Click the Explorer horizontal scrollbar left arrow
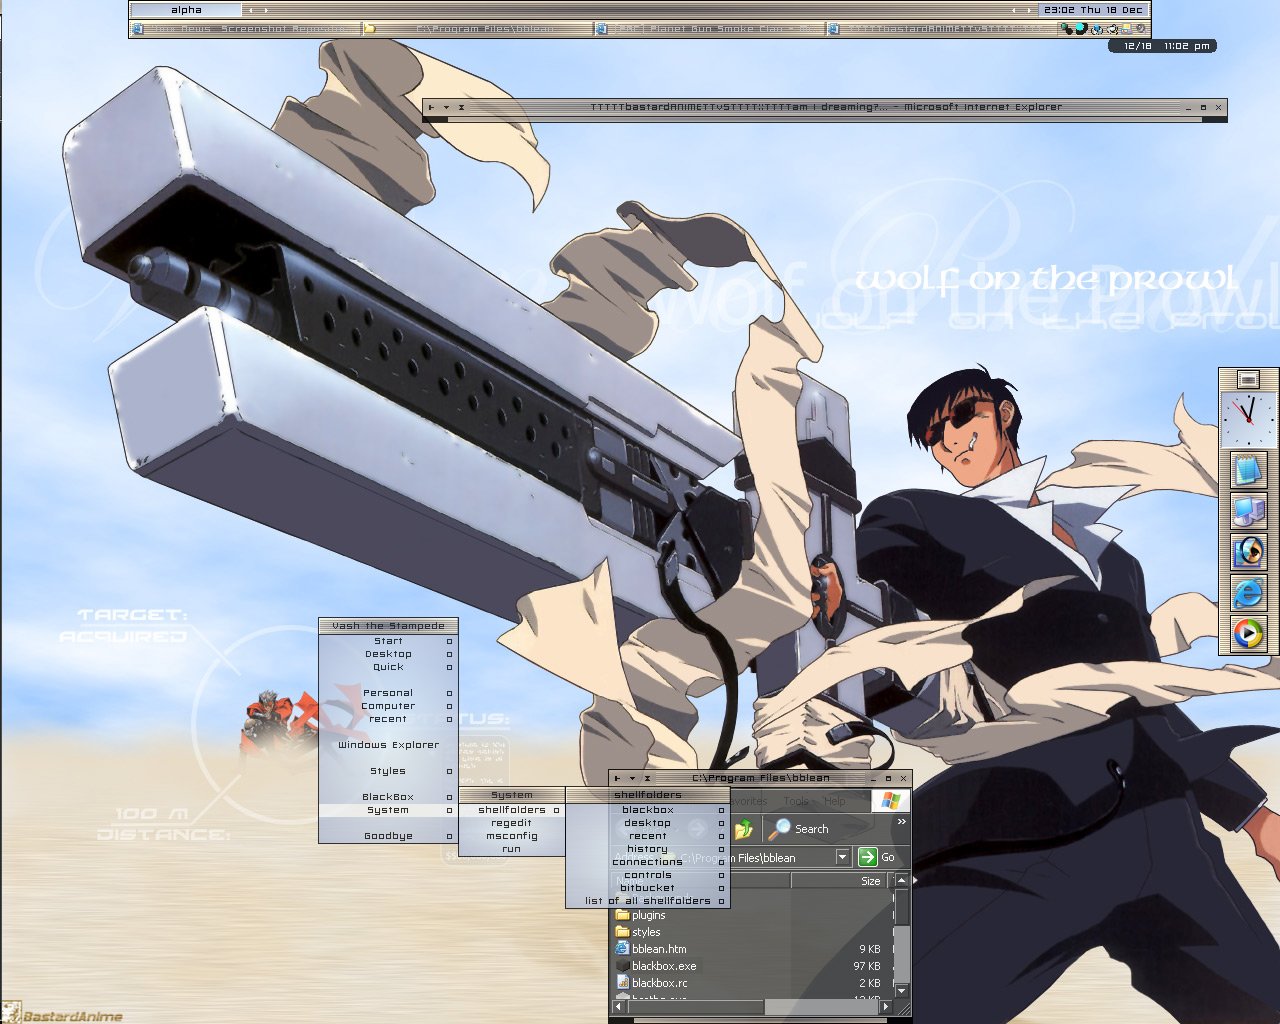Screen dimensions: 1280x1024 tap(618, 1007)
